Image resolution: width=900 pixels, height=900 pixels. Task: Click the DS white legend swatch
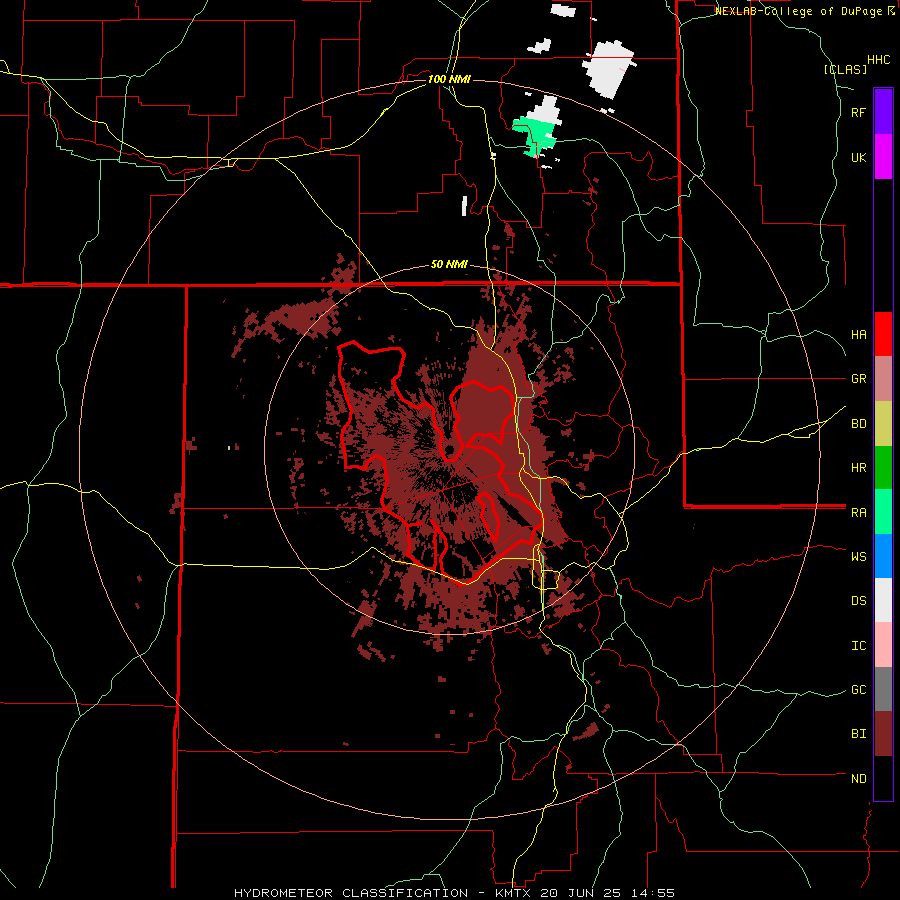point(883,600)
